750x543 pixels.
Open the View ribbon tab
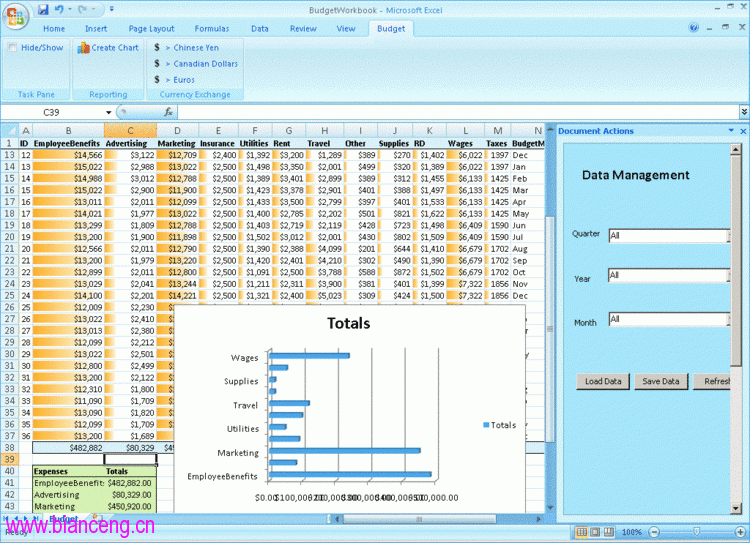(x=346, y=29)
